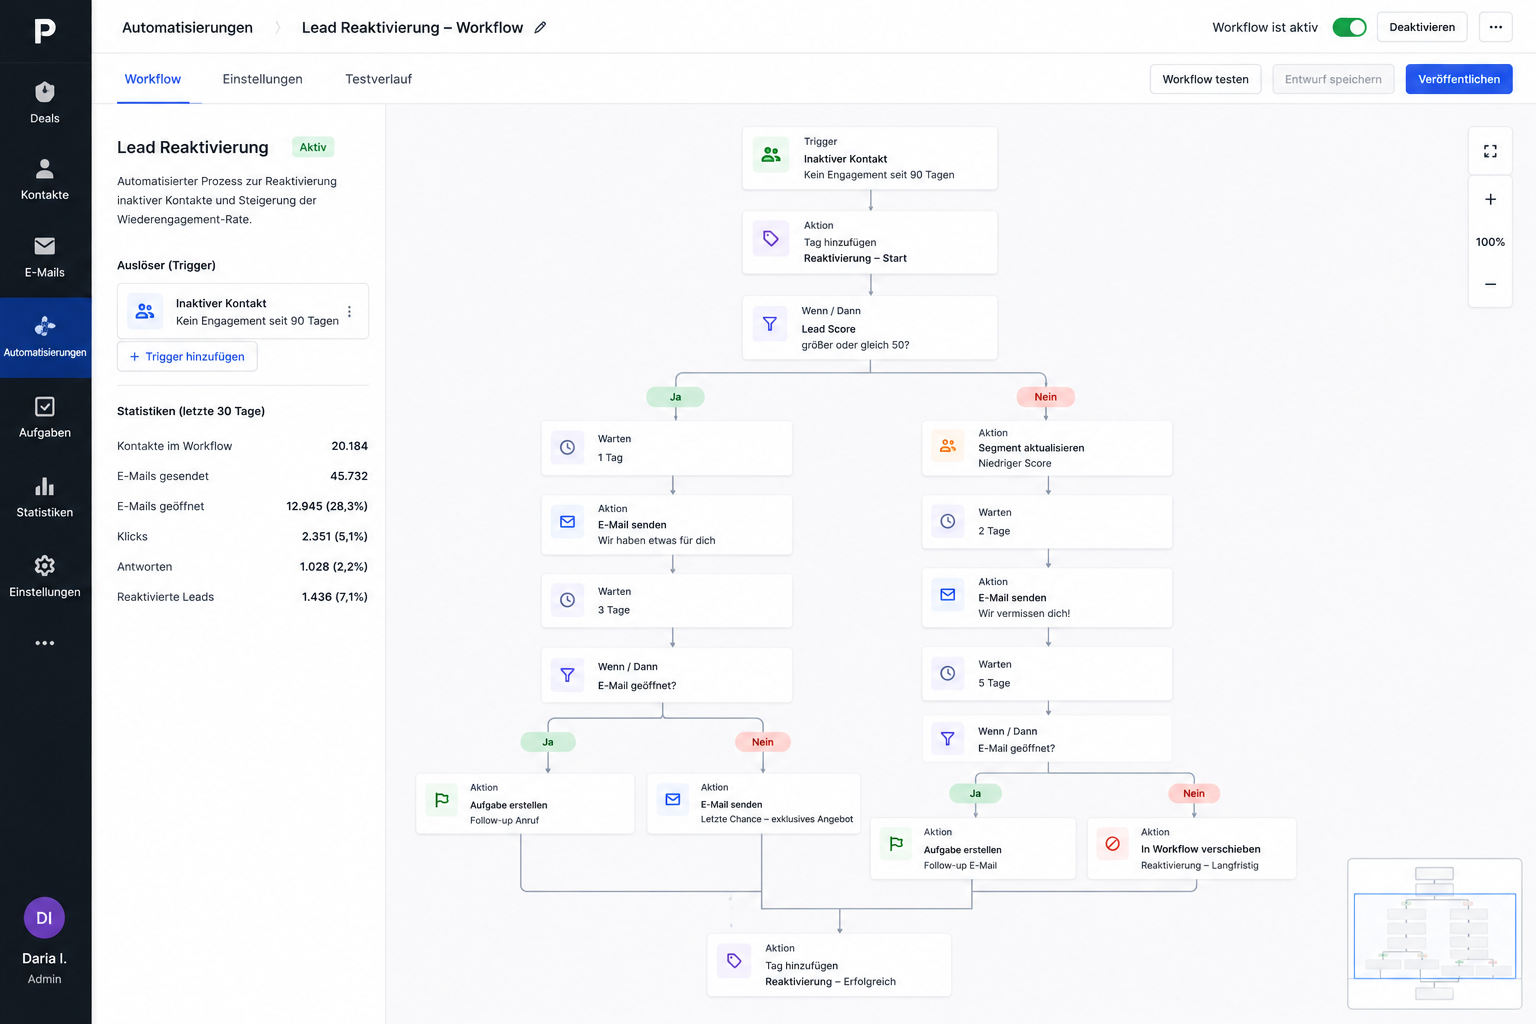Select the Wir vermissen dich! email node
This screenshot has width=1536, height=1024.
(x=1047, y=598)
